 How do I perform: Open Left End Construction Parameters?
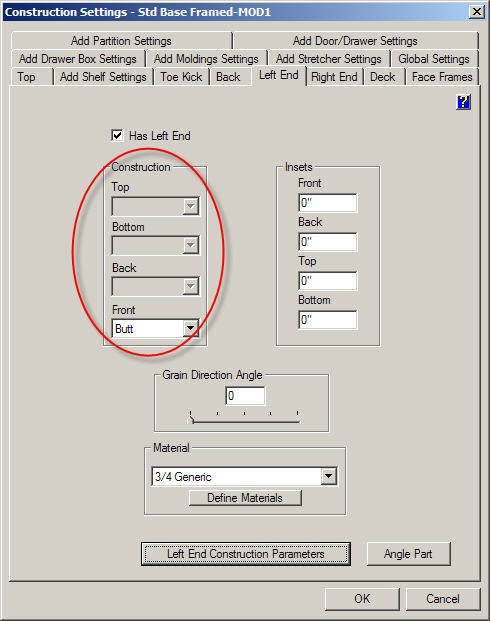(246, 554)
